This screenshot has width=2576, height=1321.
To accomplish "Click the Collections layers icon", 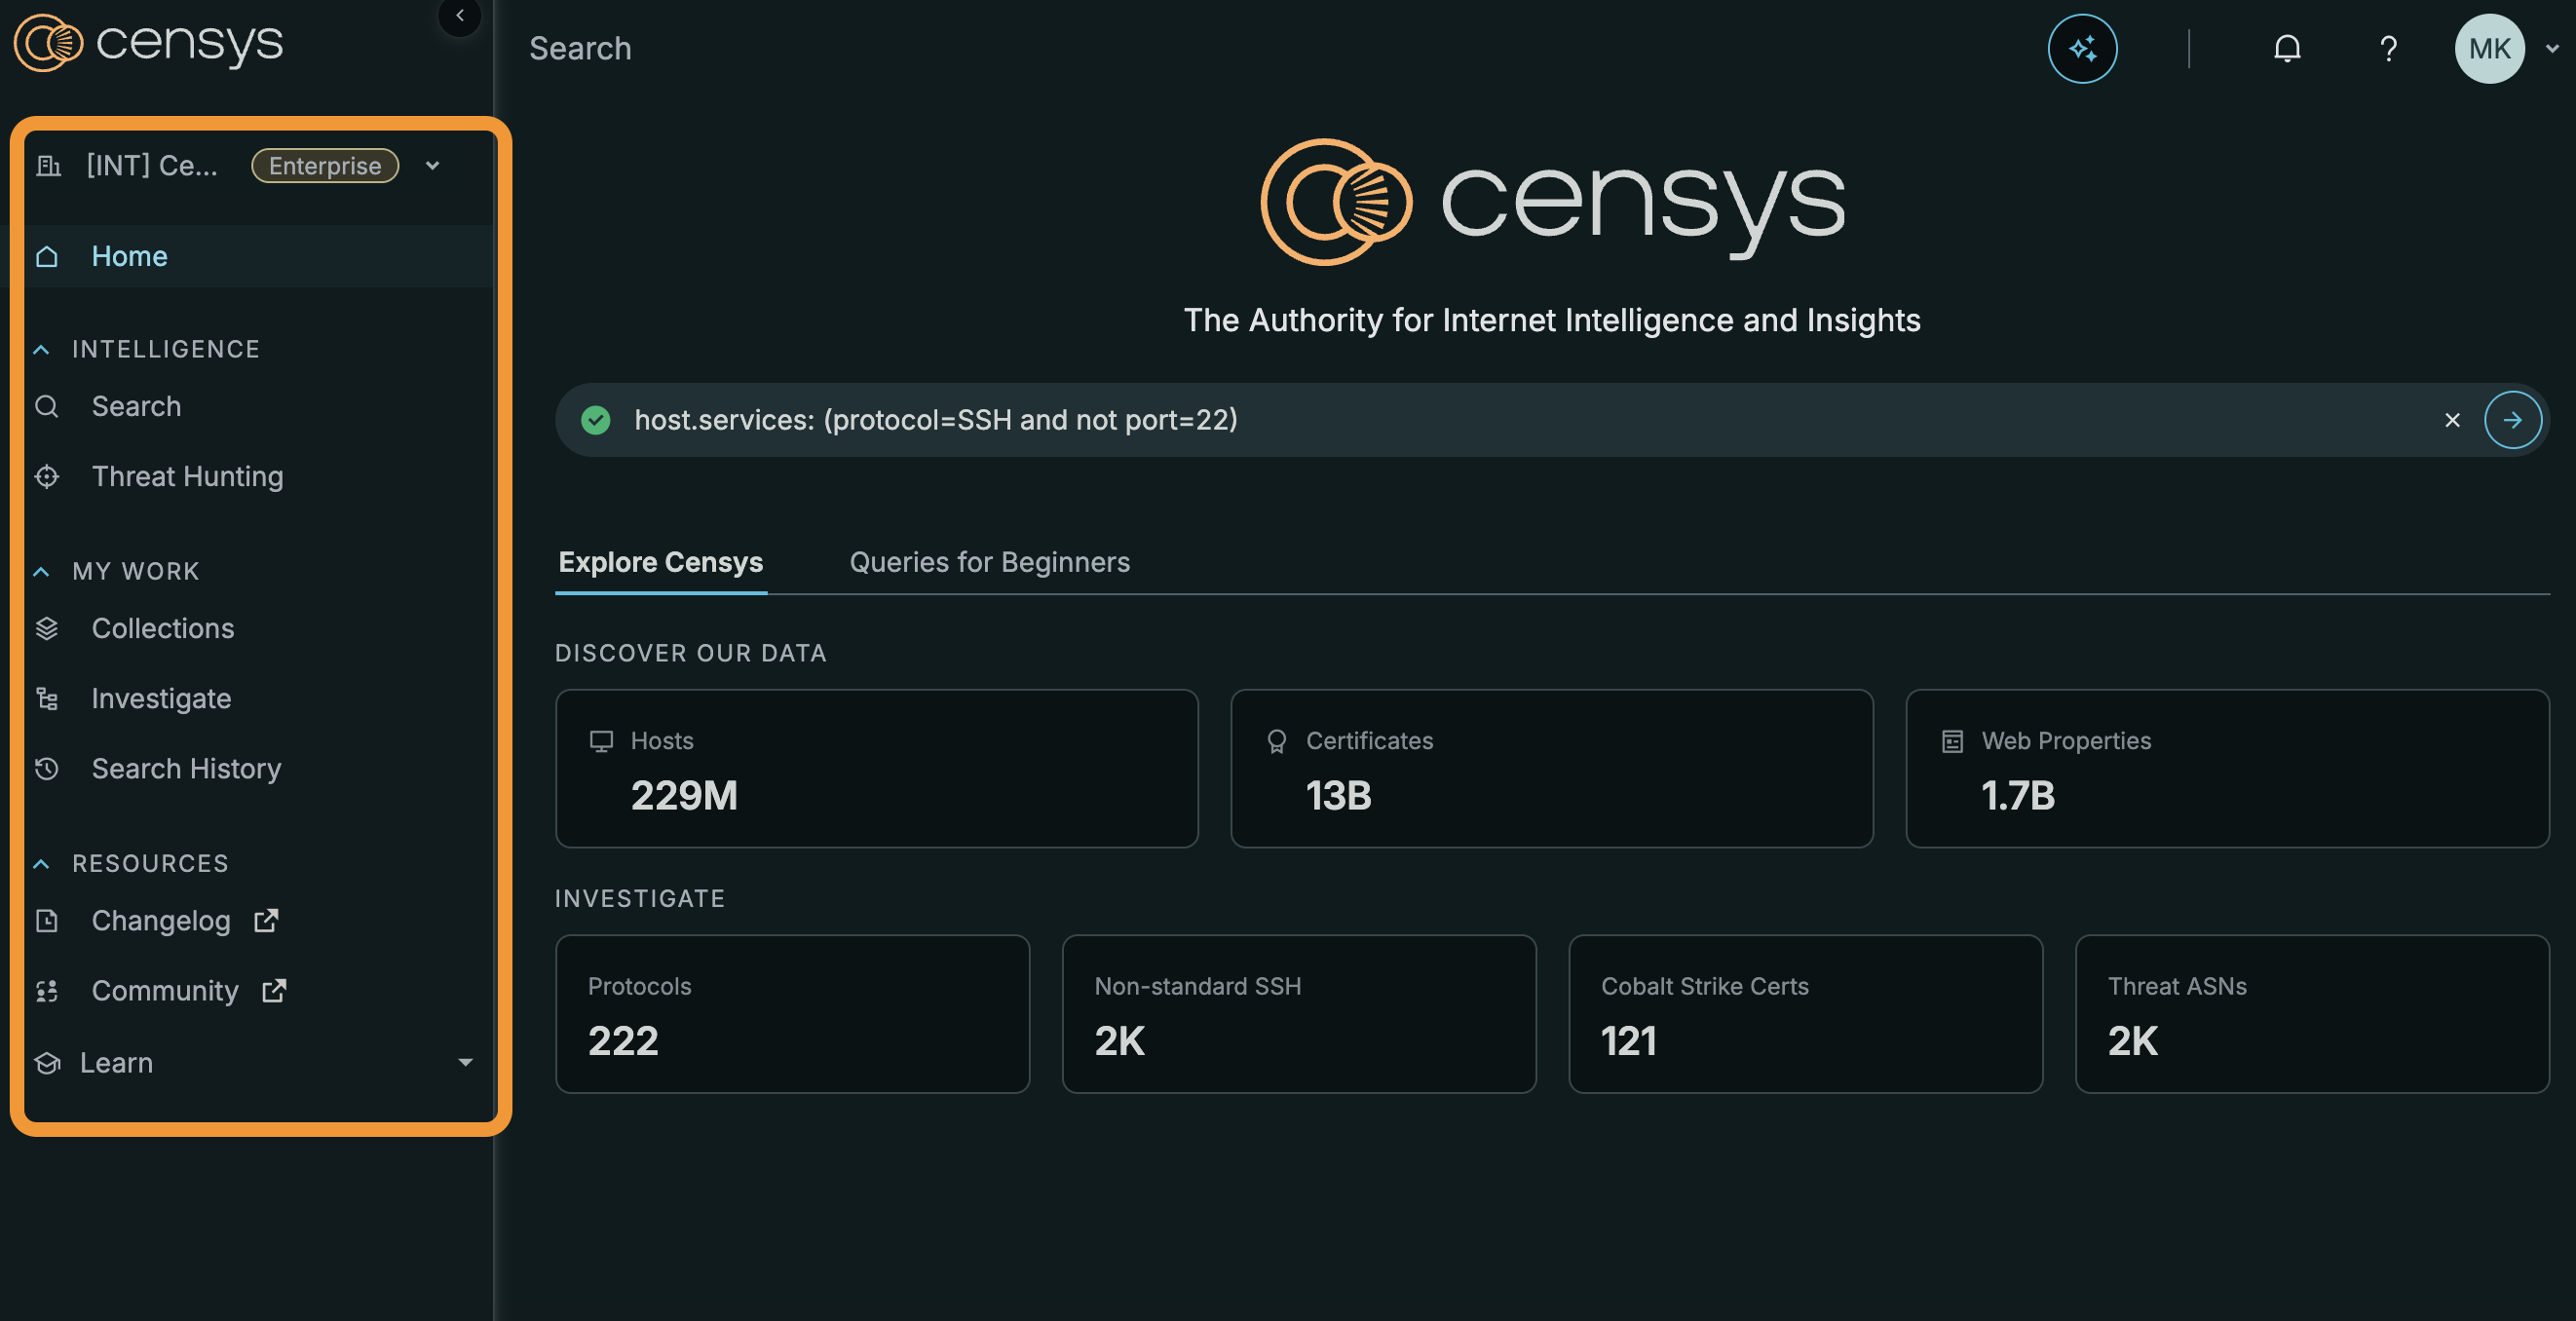I will [47, 628].
